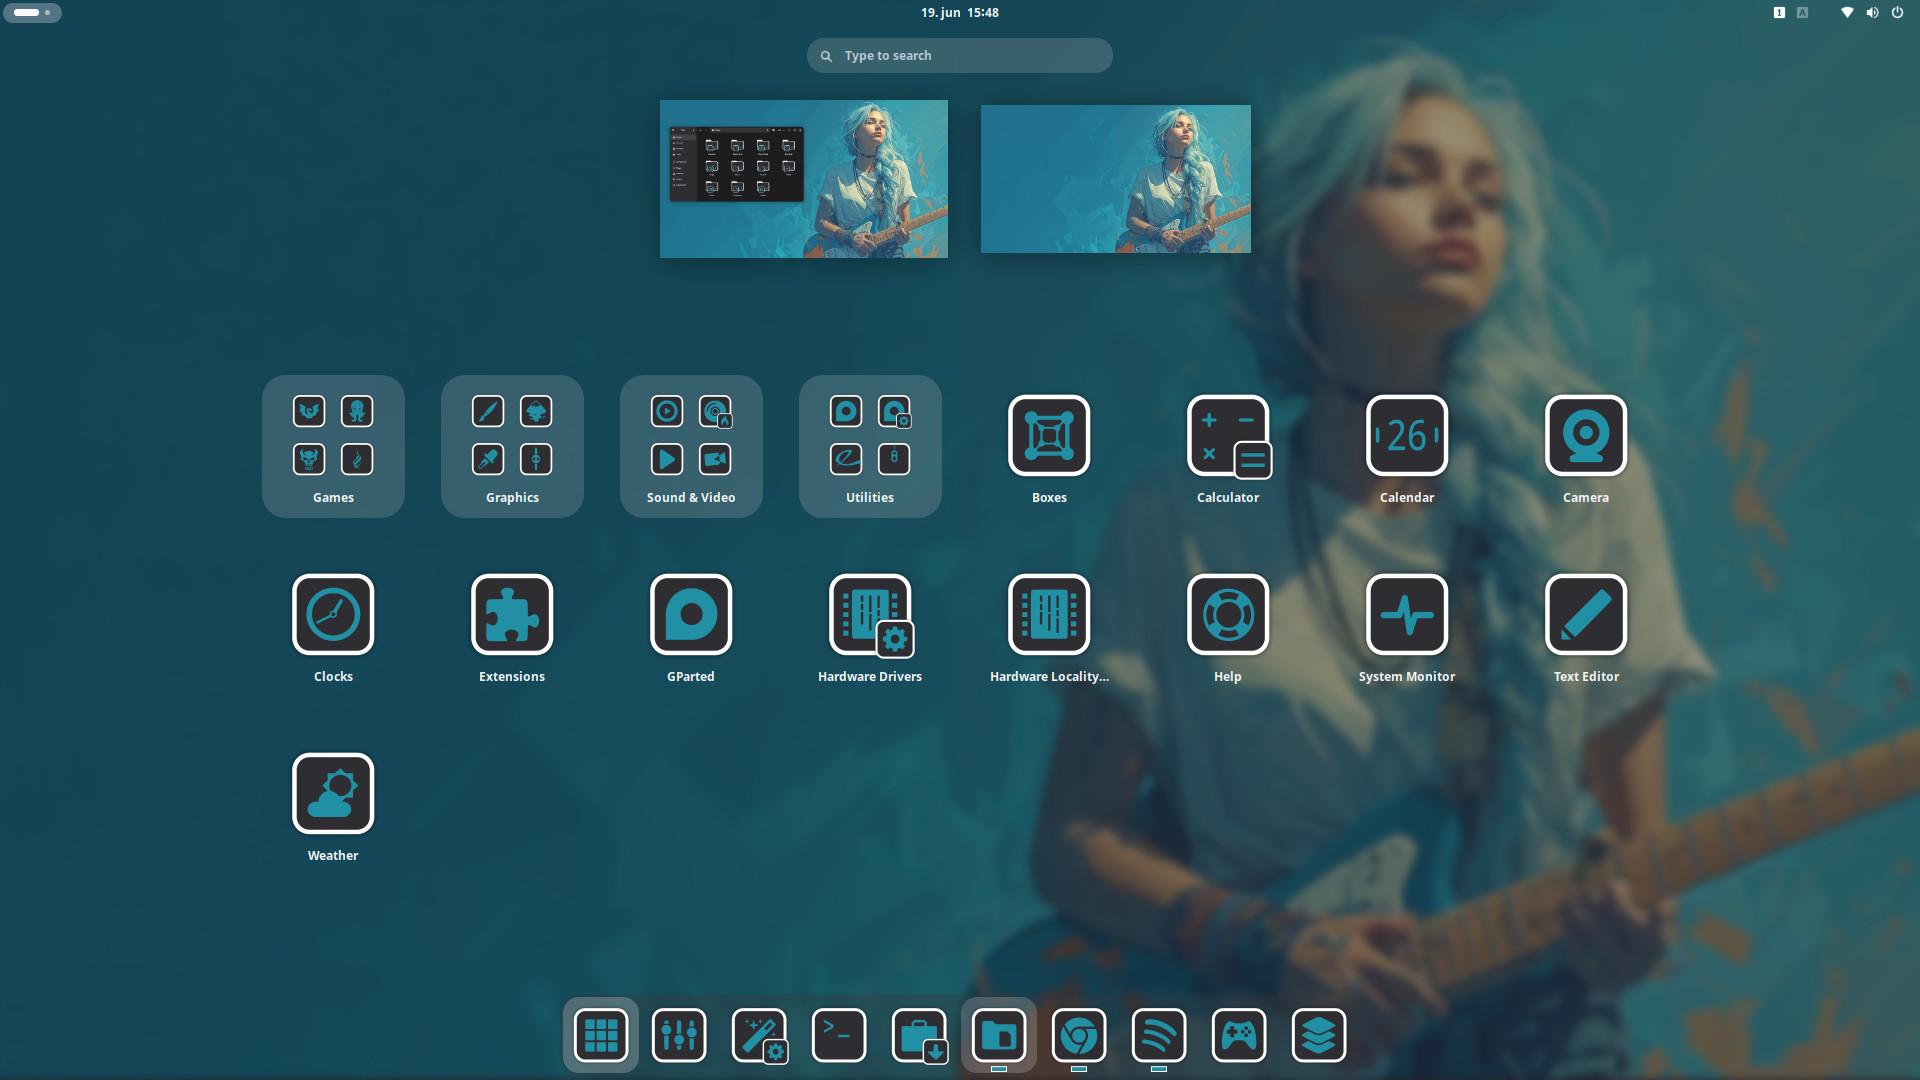1920x1080 pixels.
Task: Open the software installer briefcase icon in dock
Action: 919,1035
